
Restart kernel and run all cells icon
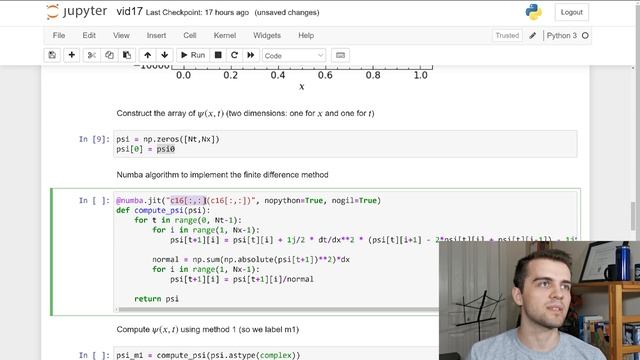pos(251,55)
